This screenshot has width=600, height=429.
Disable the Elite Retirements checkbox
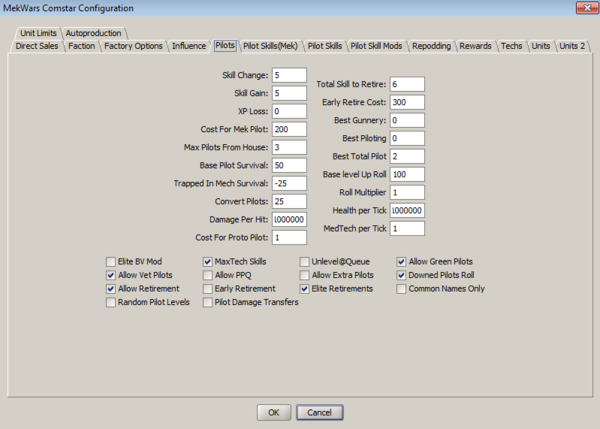tap(305, 289)
